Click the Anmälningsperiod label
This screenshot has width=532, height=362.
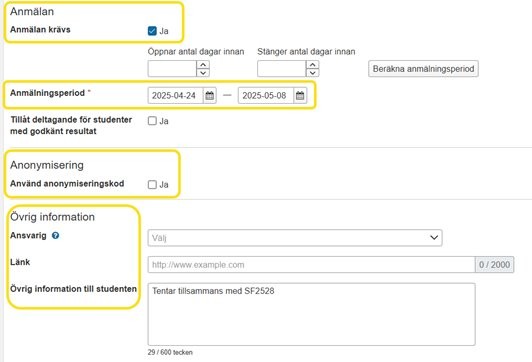(x=48, y=93)
